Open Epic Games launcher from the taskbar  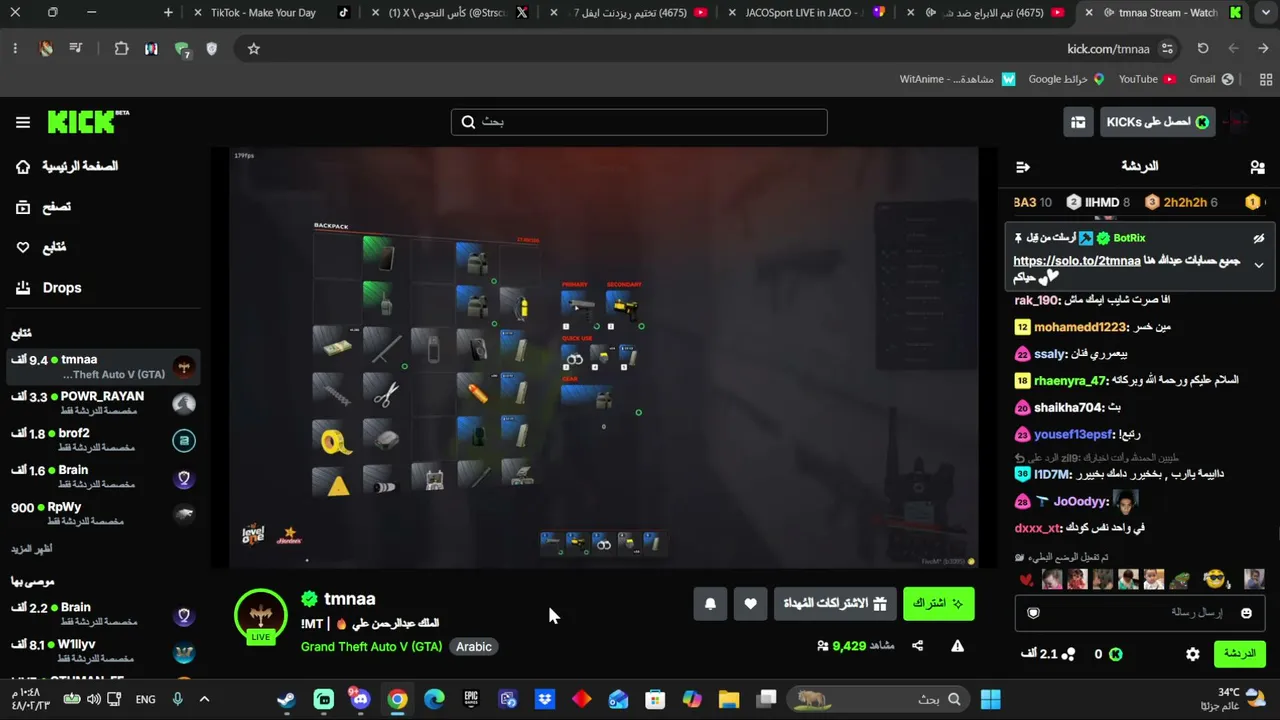pos(471,699)
